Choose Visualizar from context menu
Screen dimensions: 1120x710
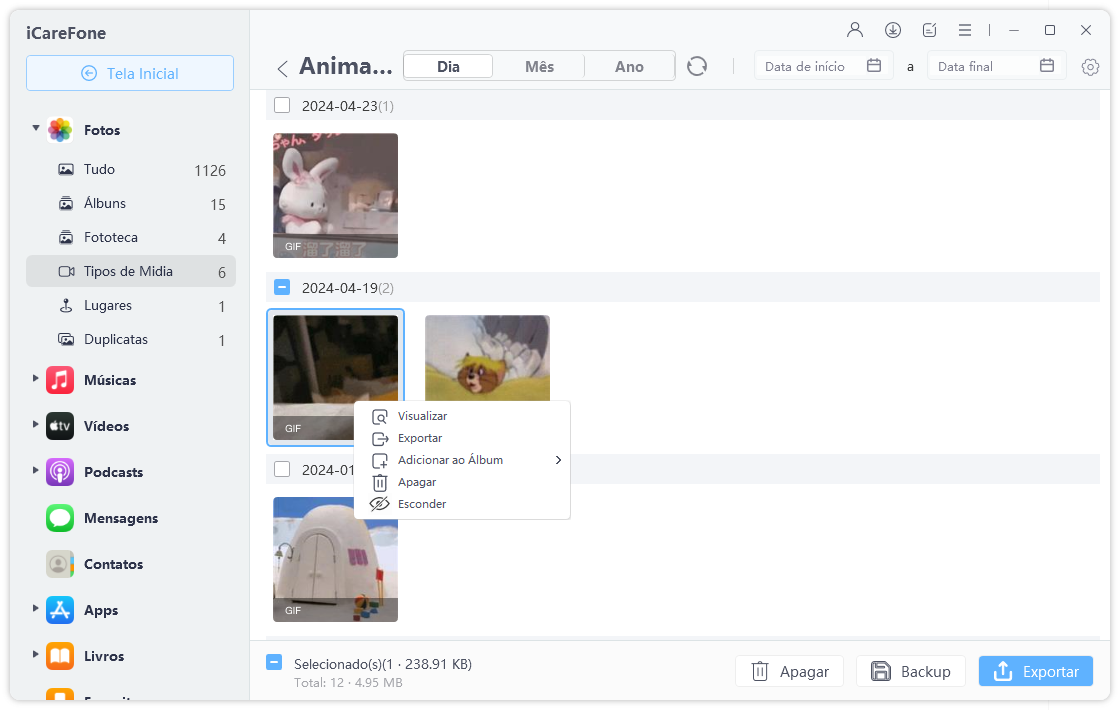point(422,416)
